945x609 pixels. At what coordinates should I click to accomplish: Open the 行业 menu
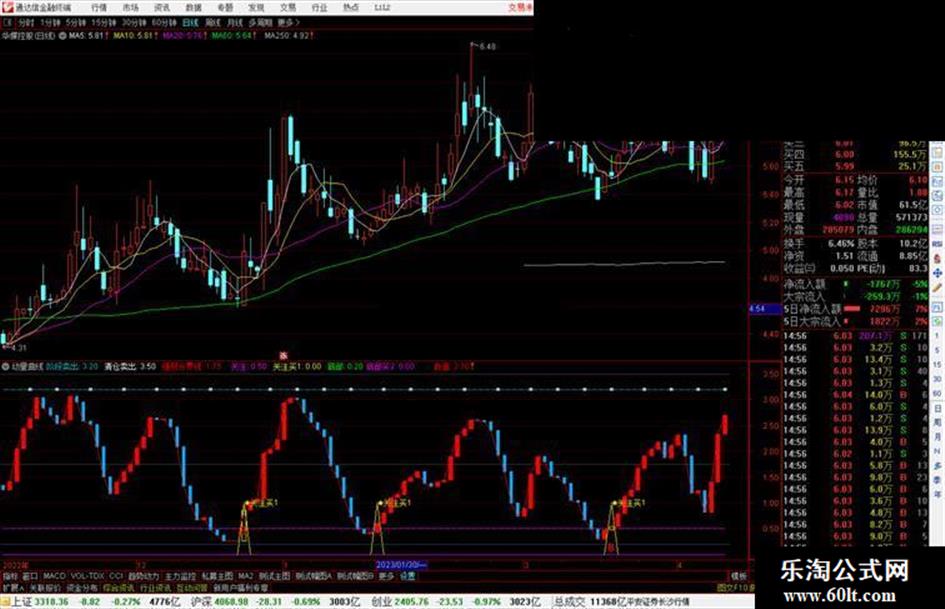coord(319,8)
